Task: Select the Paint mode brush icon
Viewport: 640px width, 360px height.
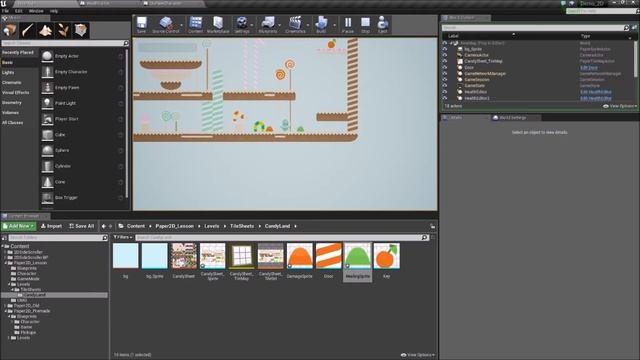Action: (27, 30)
